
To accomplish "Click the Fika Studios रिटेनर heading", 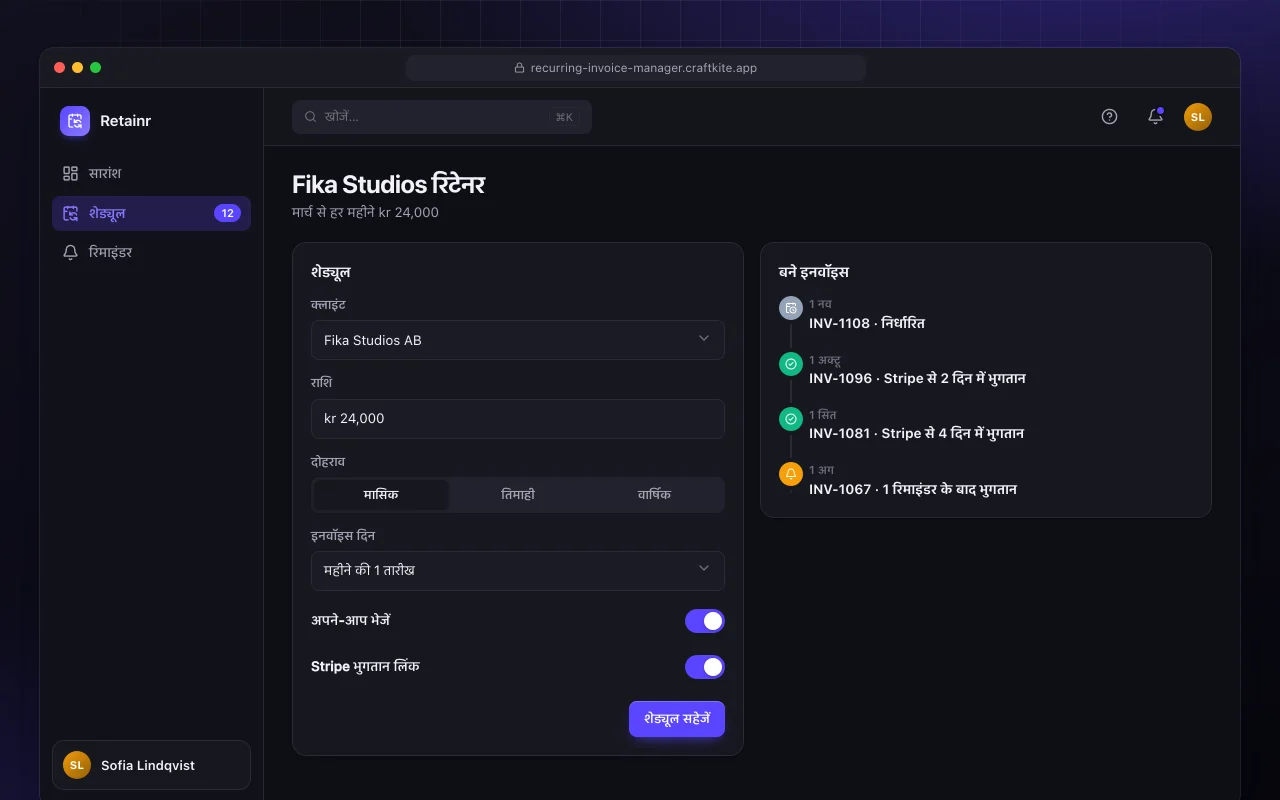I will click(x=389, y=185).
